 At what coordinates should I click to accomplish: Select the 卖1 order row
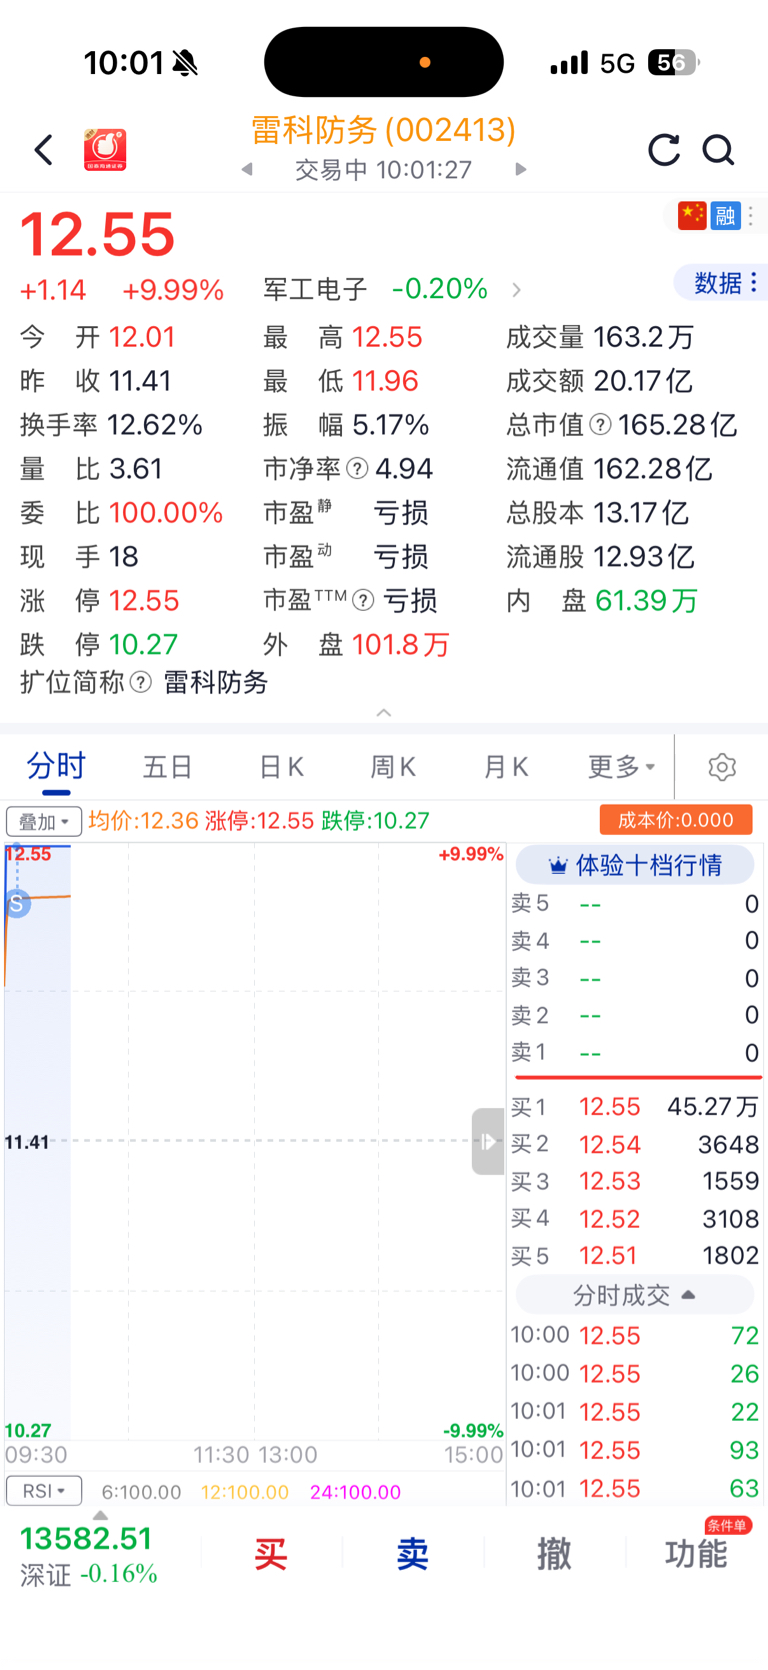point(635,1053)
